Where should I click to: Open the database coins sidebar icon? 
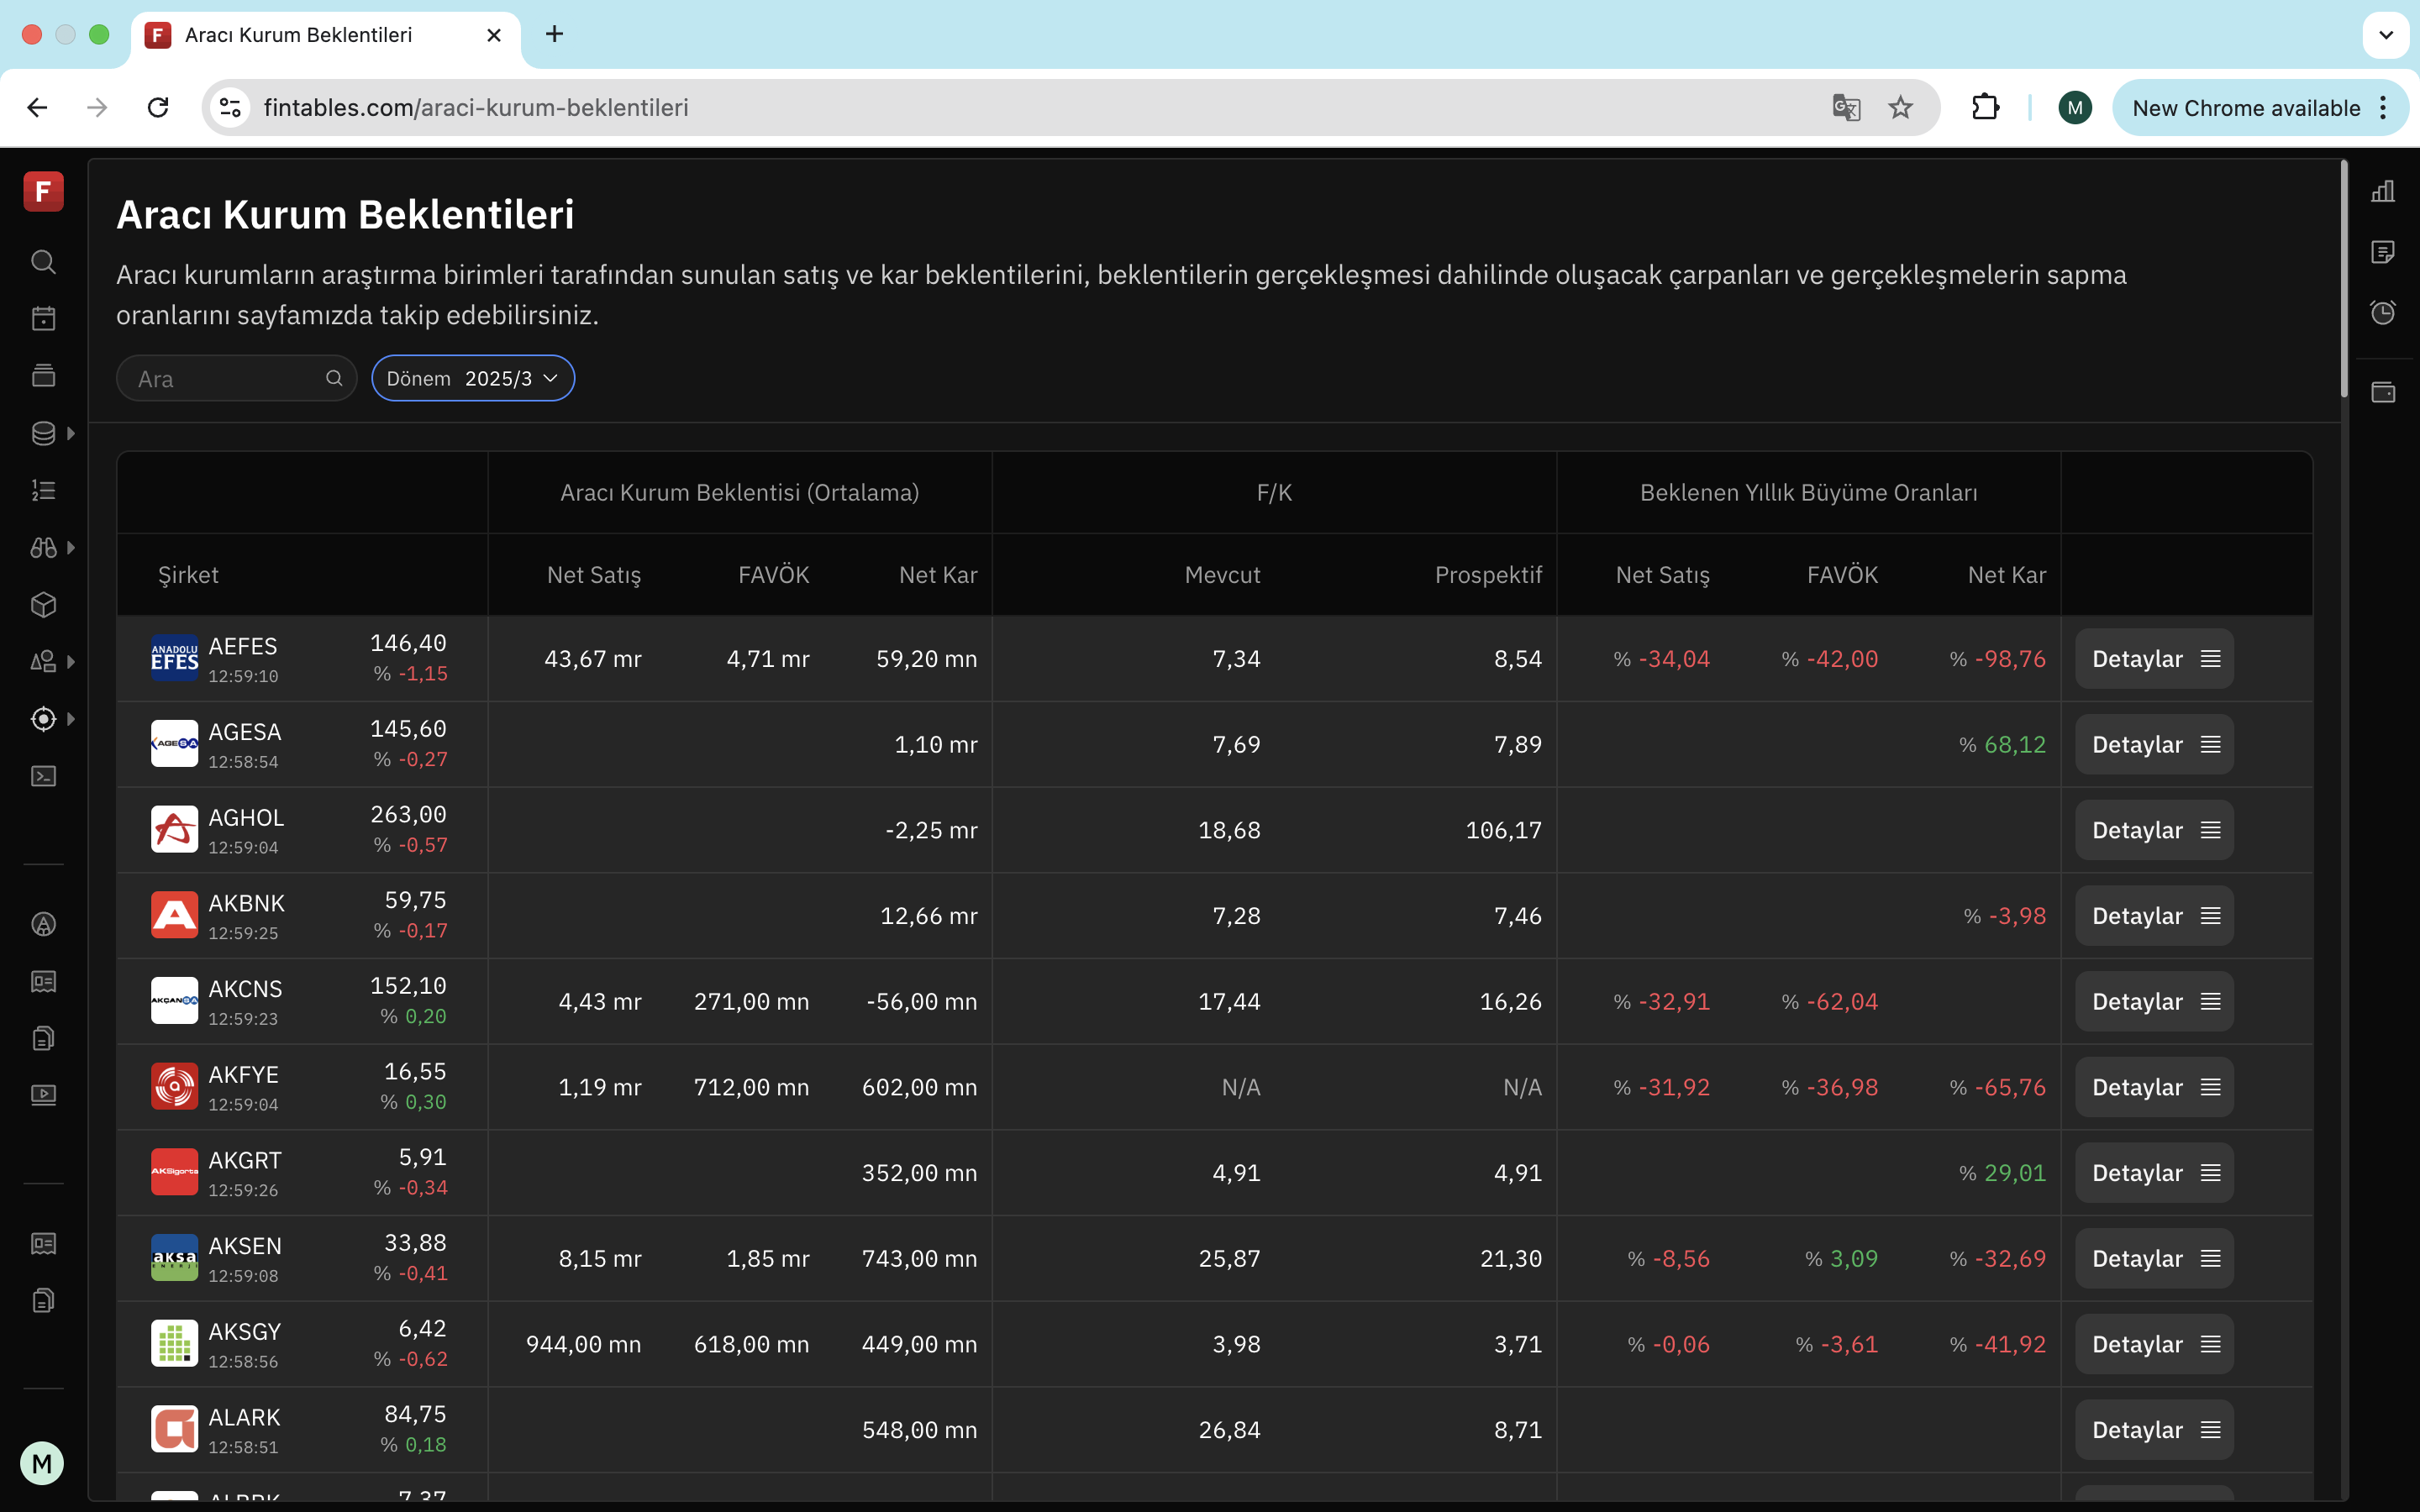pyautogui.click(x=43, y=433)
